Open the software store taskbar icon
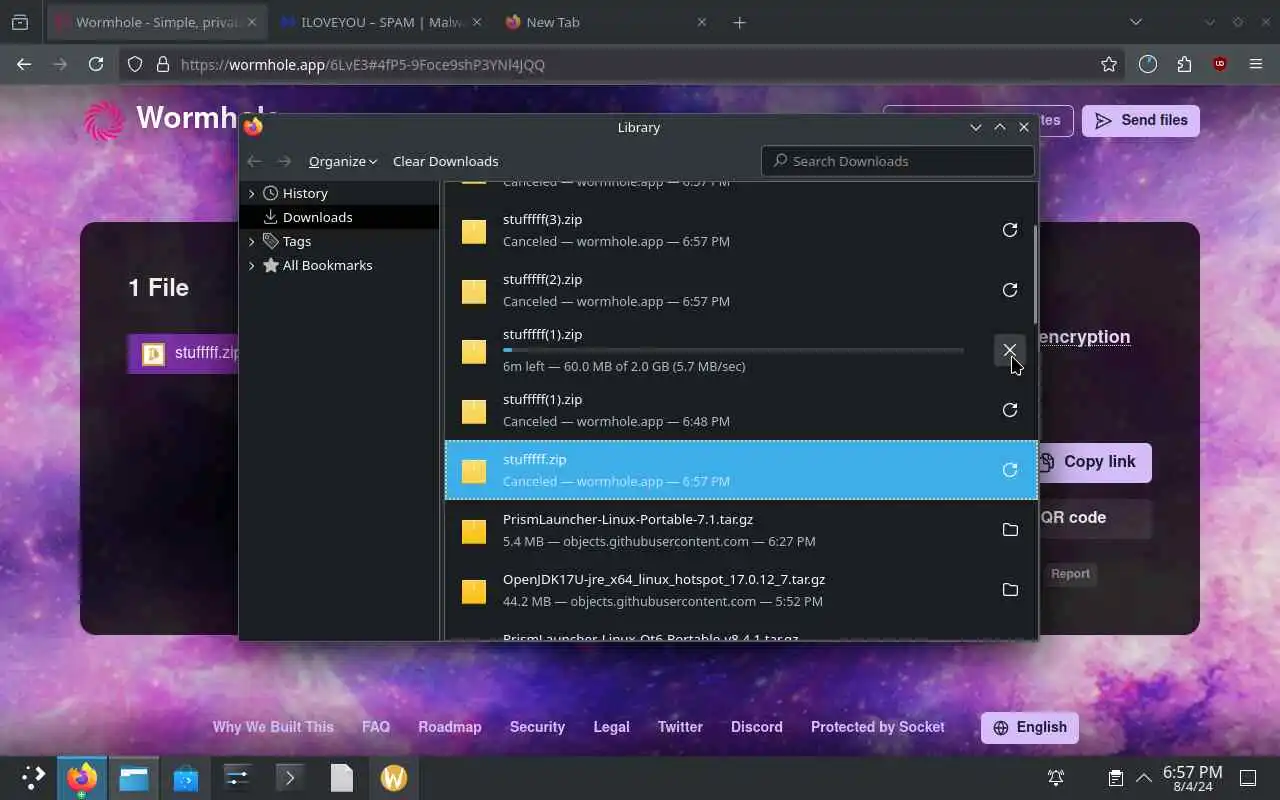The height and width of the screenshot is (800, 1280). 185,778
